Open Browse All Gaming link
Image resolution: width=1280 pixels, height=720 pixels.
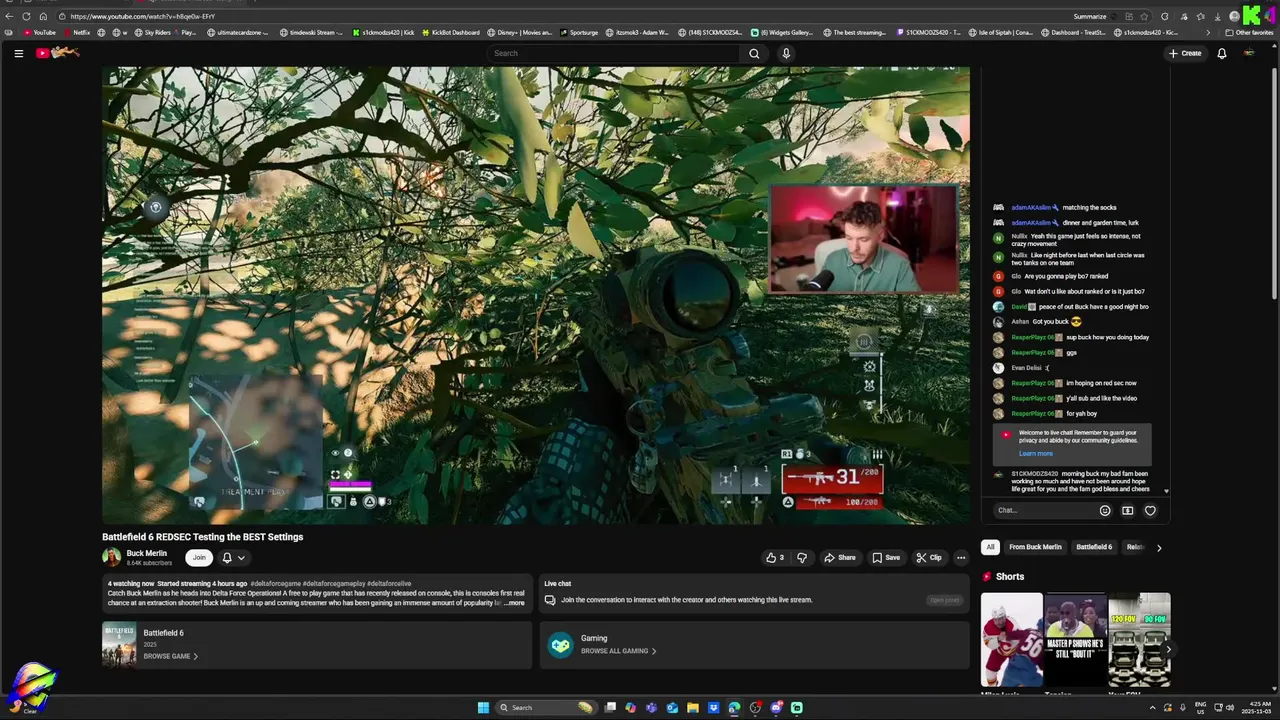[x=618, y=651]
